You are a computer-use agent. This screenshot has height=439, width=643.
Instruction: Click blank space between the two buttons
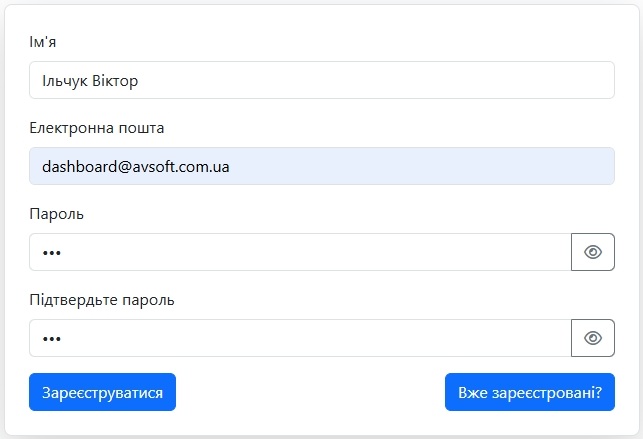[310, 393]
